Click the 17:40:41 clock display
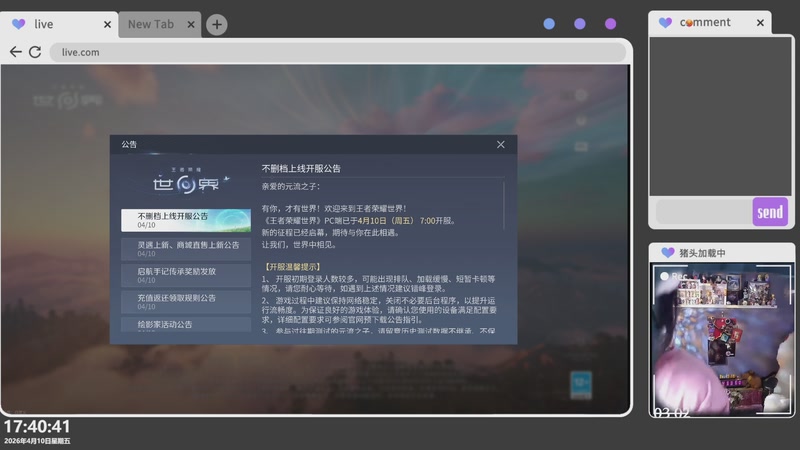Screen dimensions: 800x450 (x=37, y=427)
